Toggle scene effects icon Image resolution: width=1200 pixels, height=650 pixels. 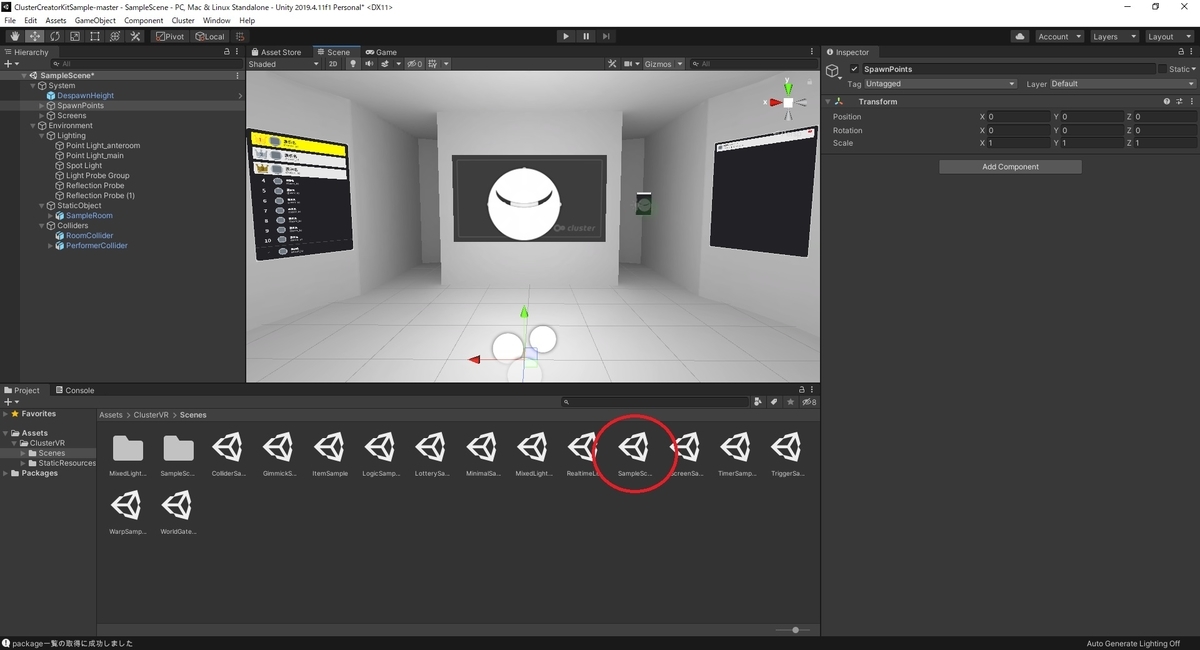[384, 64]
